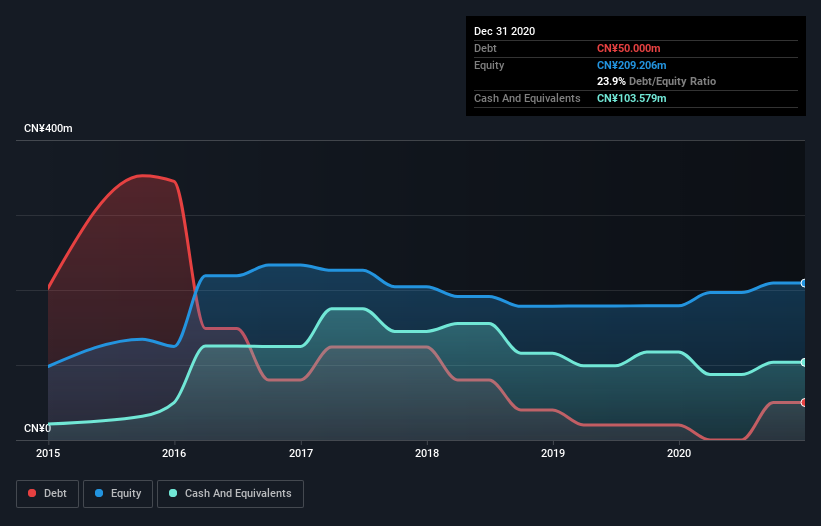Click the Dec 31 2020 tooltip date
Screen dimensions: 821x526
pyautogui.click(x=504, y=31)
